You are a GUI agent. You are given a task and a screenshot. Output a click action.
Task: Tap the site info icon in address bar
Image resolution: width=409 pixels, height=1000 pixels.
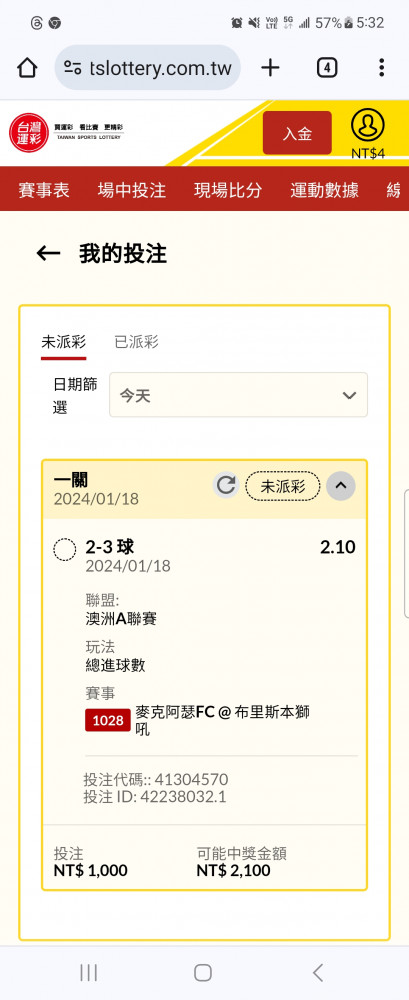tap(73, 68)
